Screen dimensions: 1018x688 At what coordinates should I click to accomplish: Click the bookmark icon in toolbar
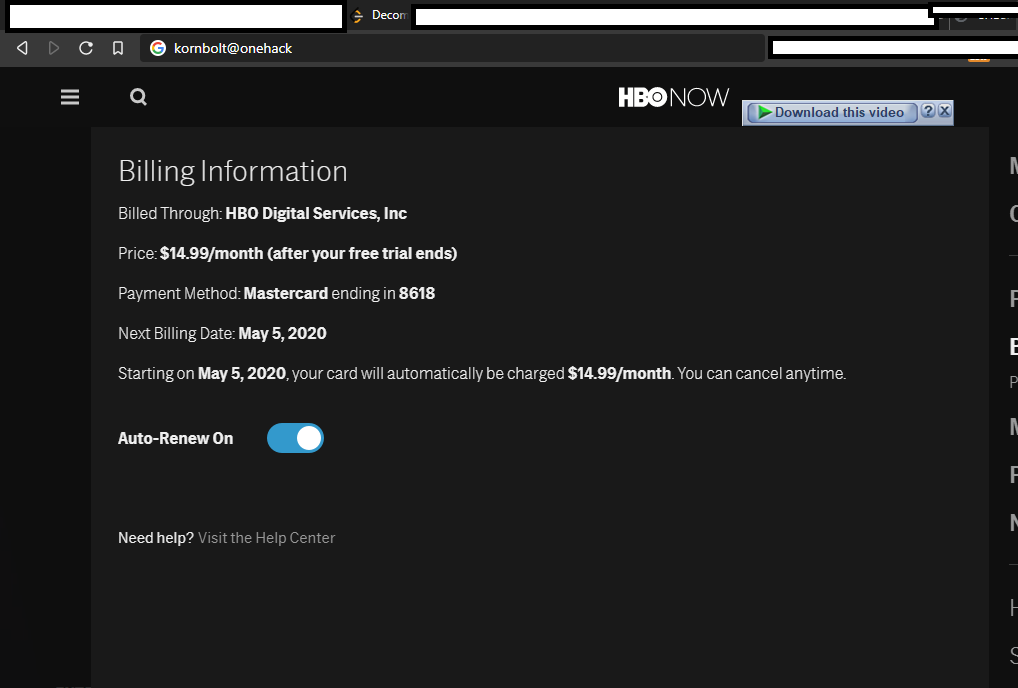(x=118, y=48)
